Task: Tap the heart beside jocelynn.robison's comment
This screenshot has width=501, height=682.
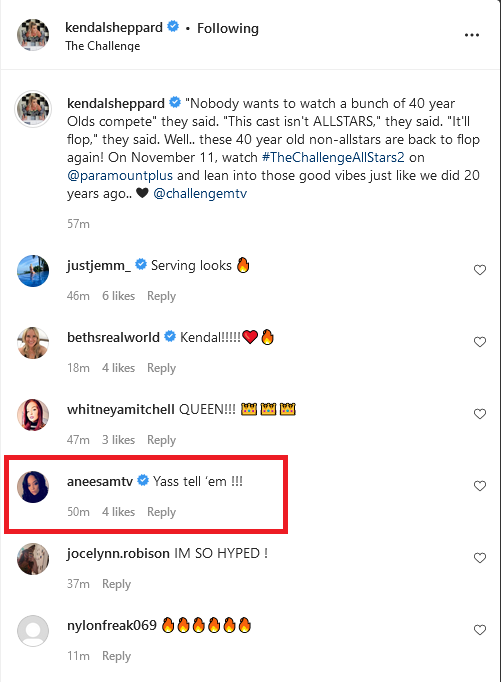Action: (x=480, y=558)
